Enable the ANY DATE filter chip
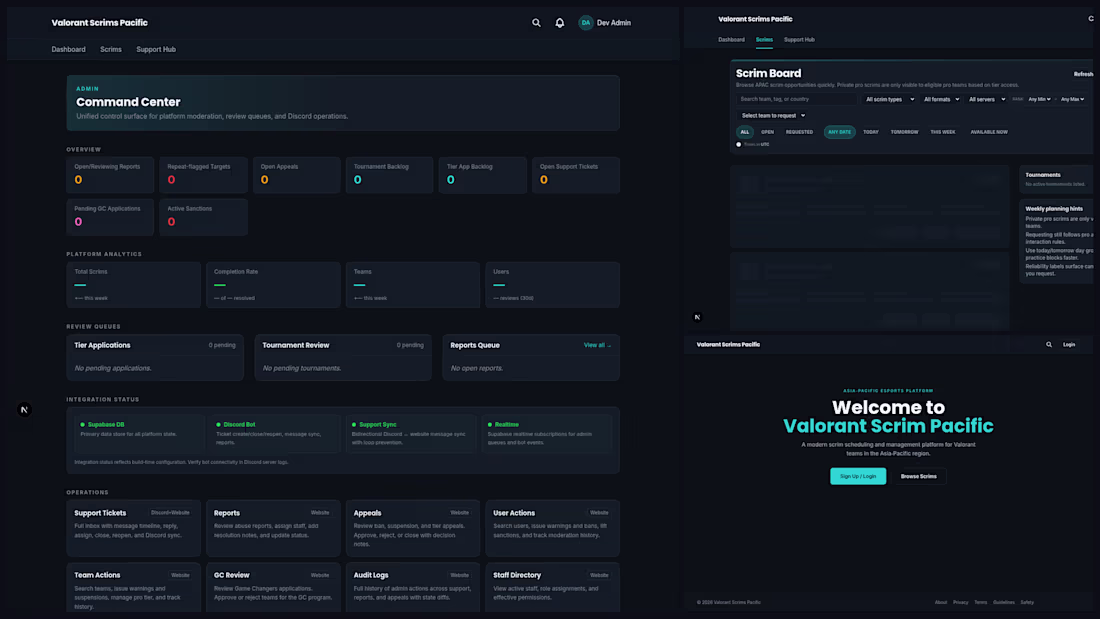This screenshot has width=1100, height=619. point(839,131)
